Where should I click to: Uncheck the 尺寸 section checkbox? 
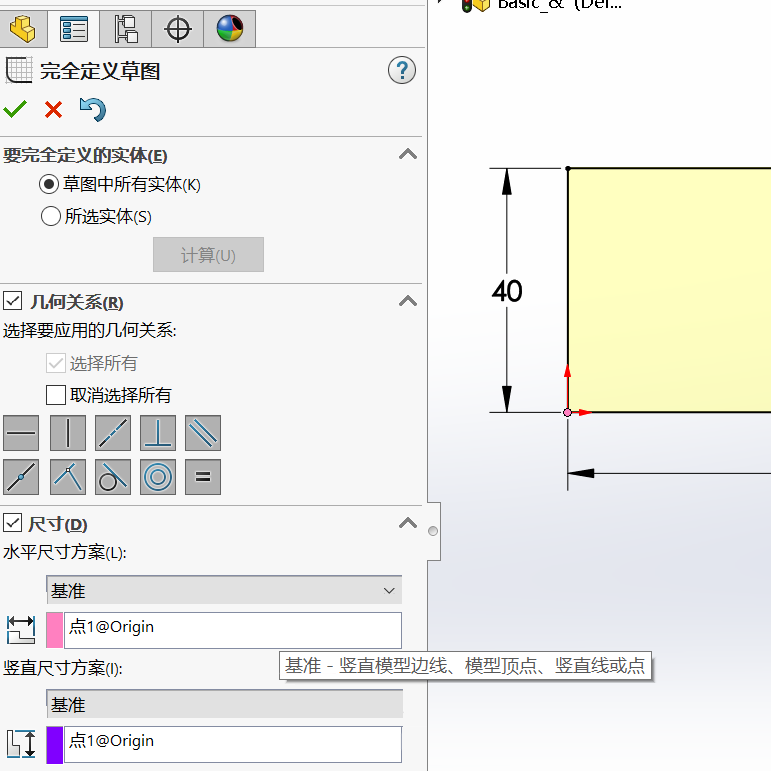(x=13, y=523)
